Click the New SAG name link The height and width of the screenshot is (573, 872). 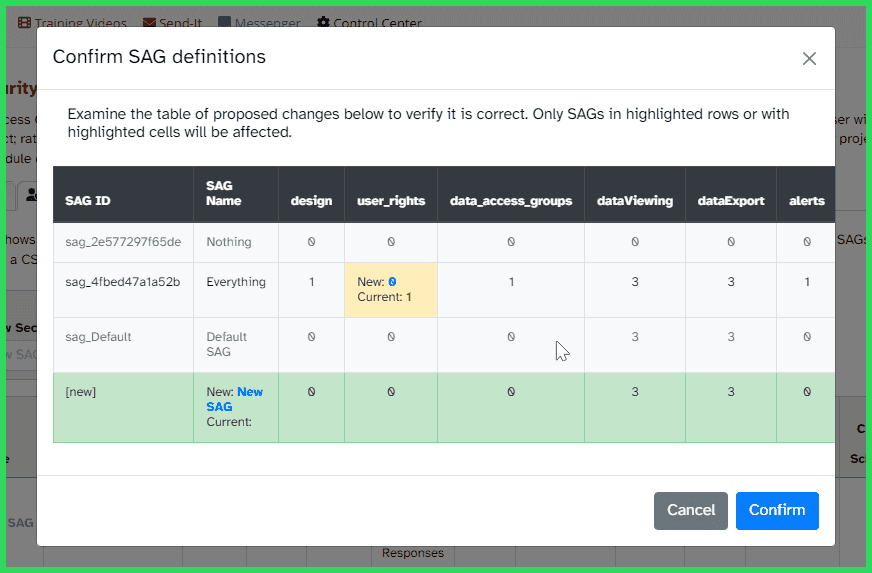pyautogui.click(x=234, y=399)
